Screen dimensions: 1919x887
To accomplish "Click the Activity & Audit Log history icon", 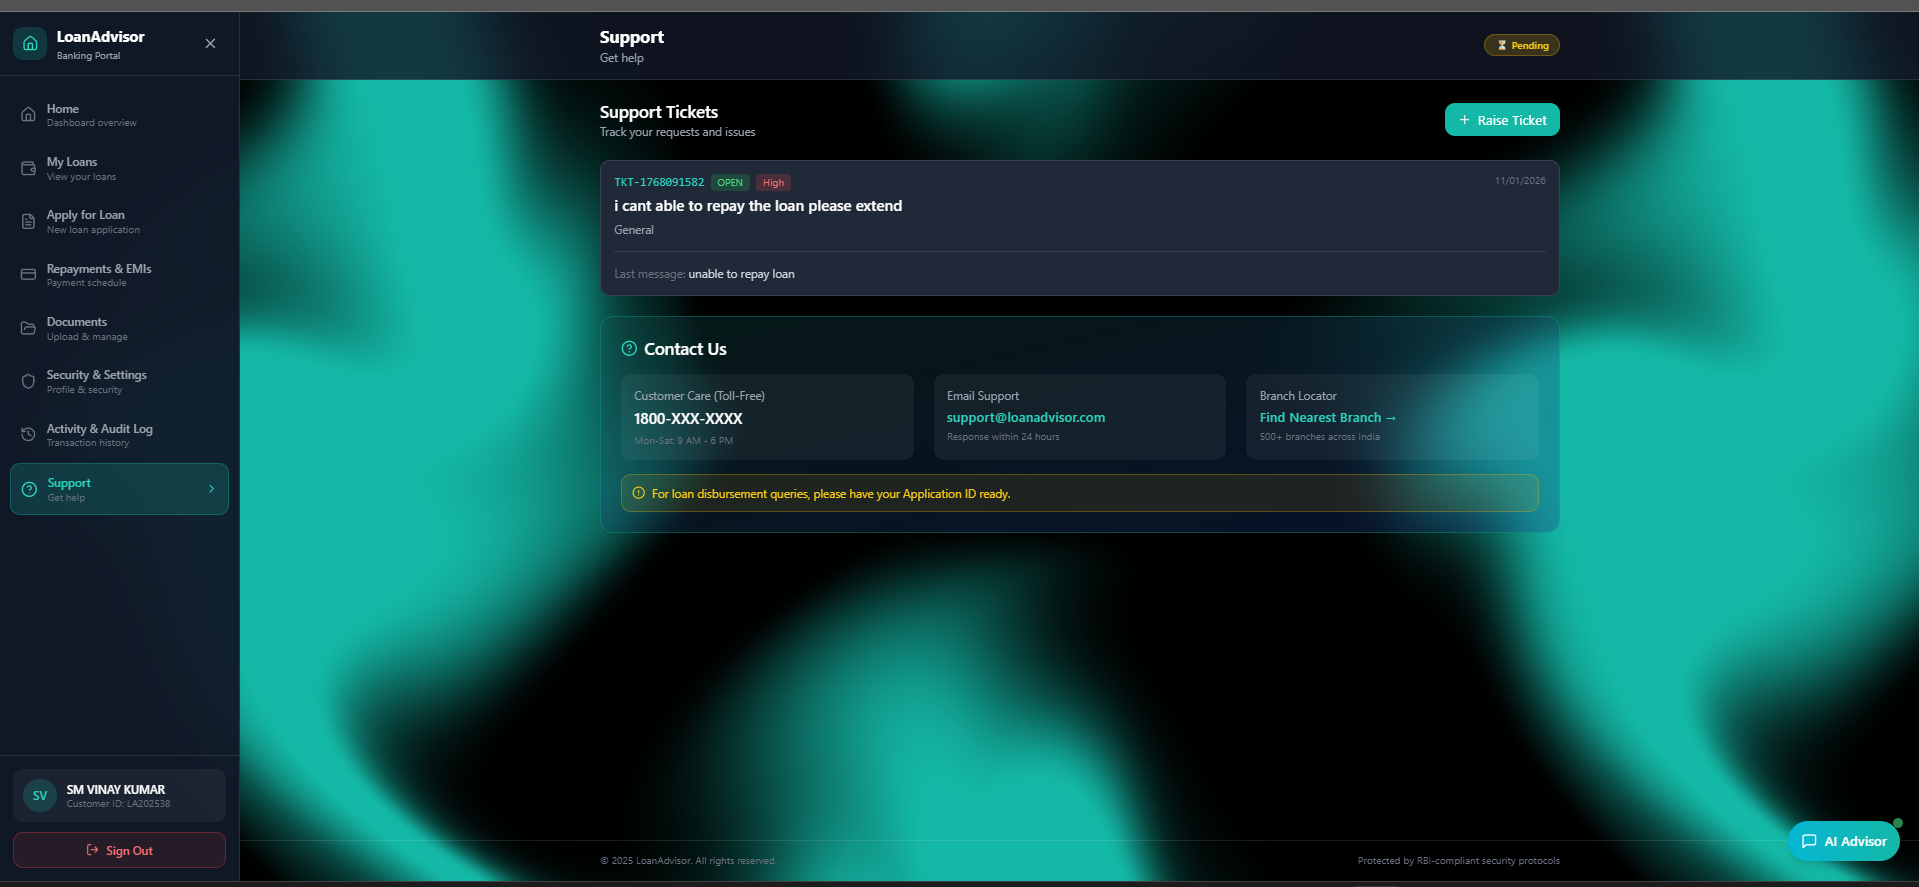I will 28,434.
